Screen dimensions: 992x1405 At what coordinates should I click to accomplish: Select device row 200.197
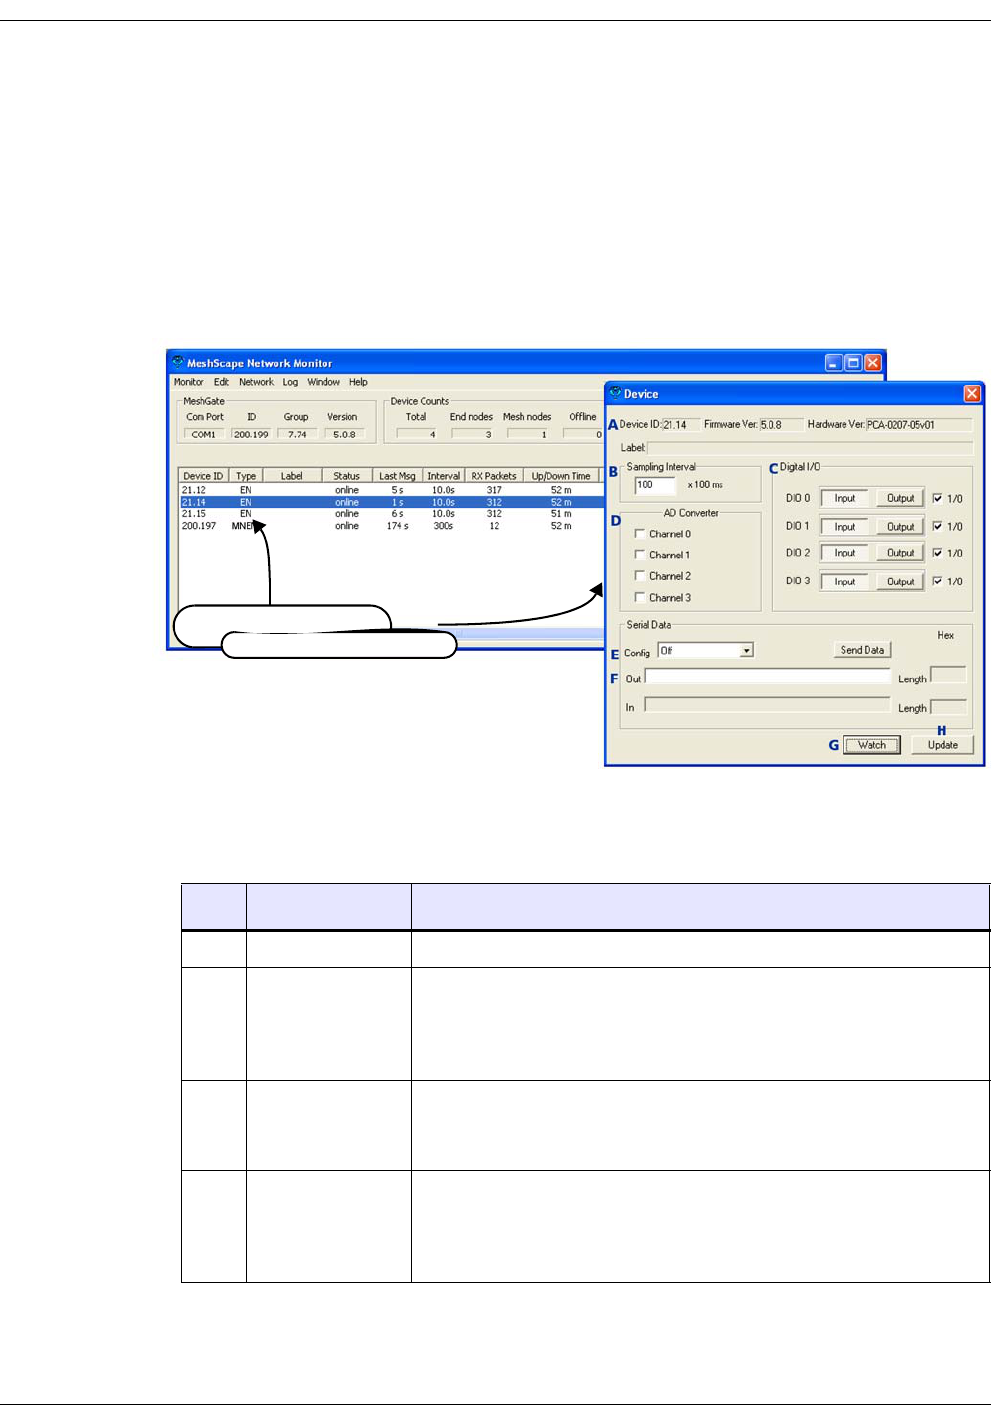tap(391, 526)
